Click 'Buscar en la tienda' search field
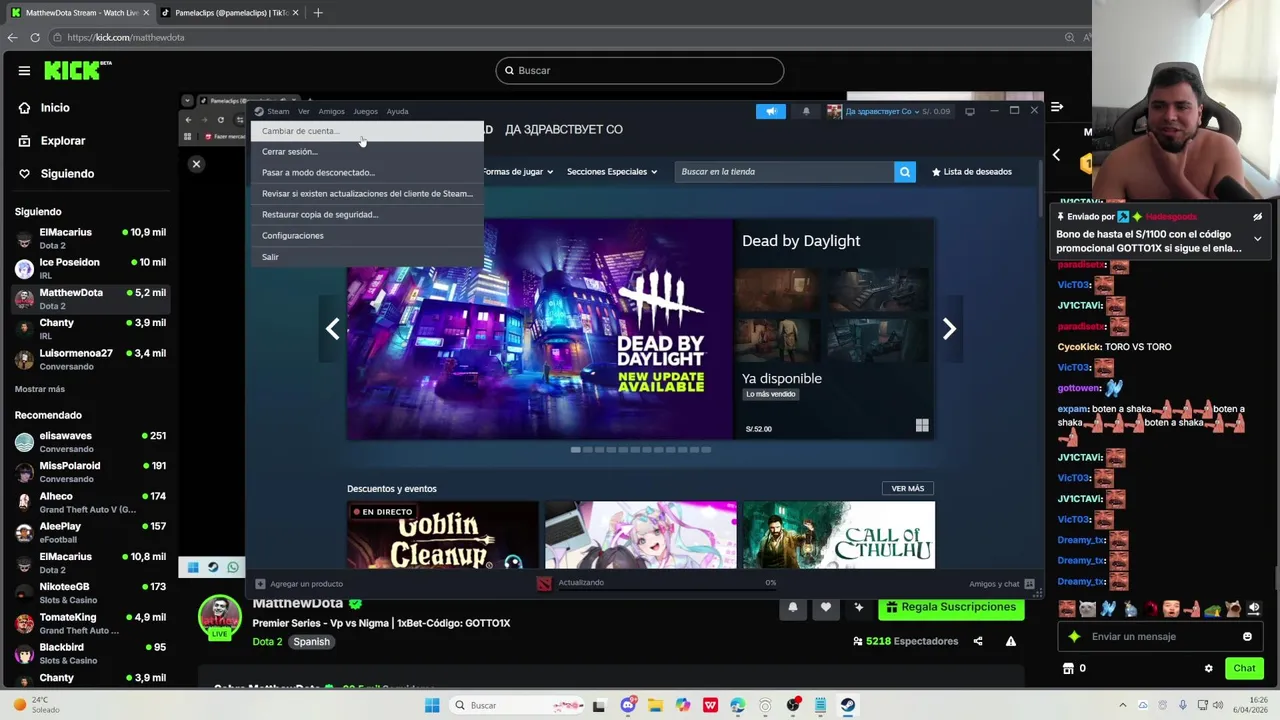Screen dimensions: 1280x720 [x=784, y=172]
